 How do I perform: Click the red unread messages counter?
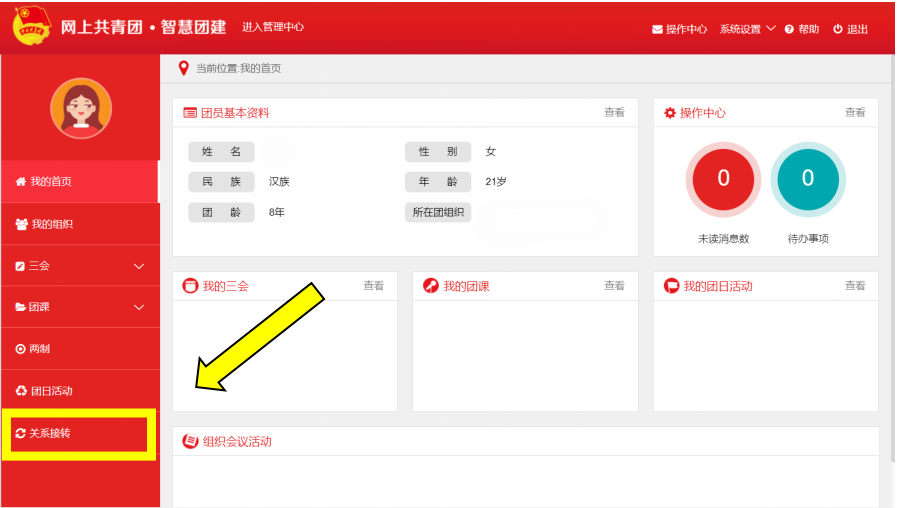[723, 179]
